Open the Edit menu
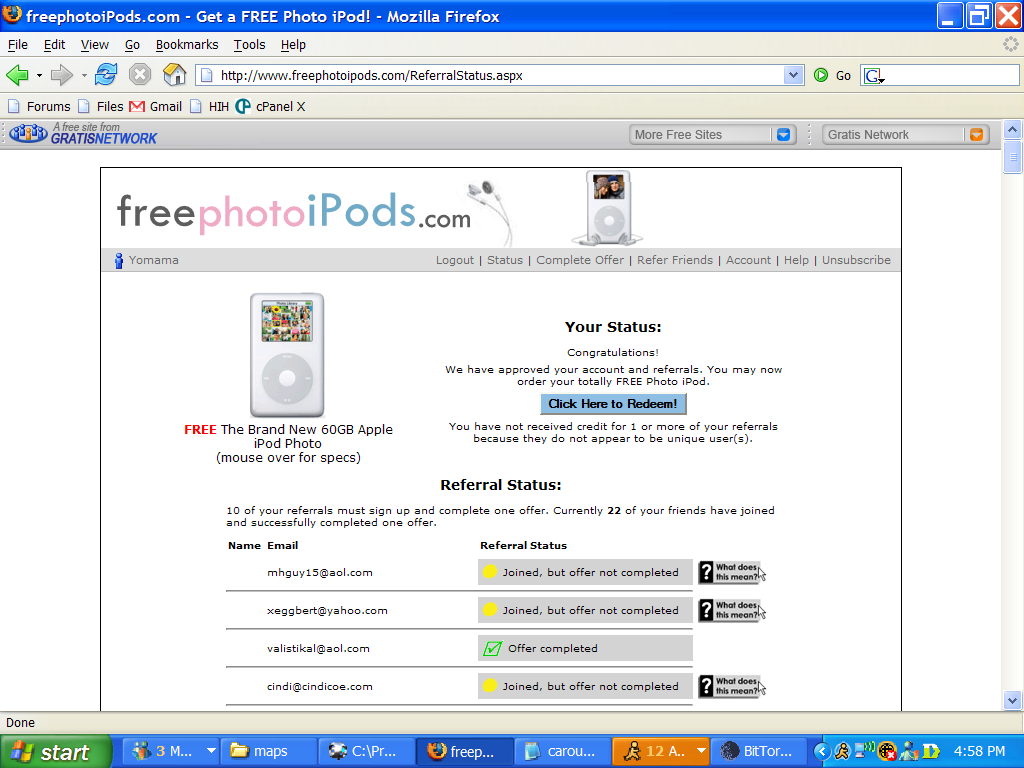 point(54,44)
